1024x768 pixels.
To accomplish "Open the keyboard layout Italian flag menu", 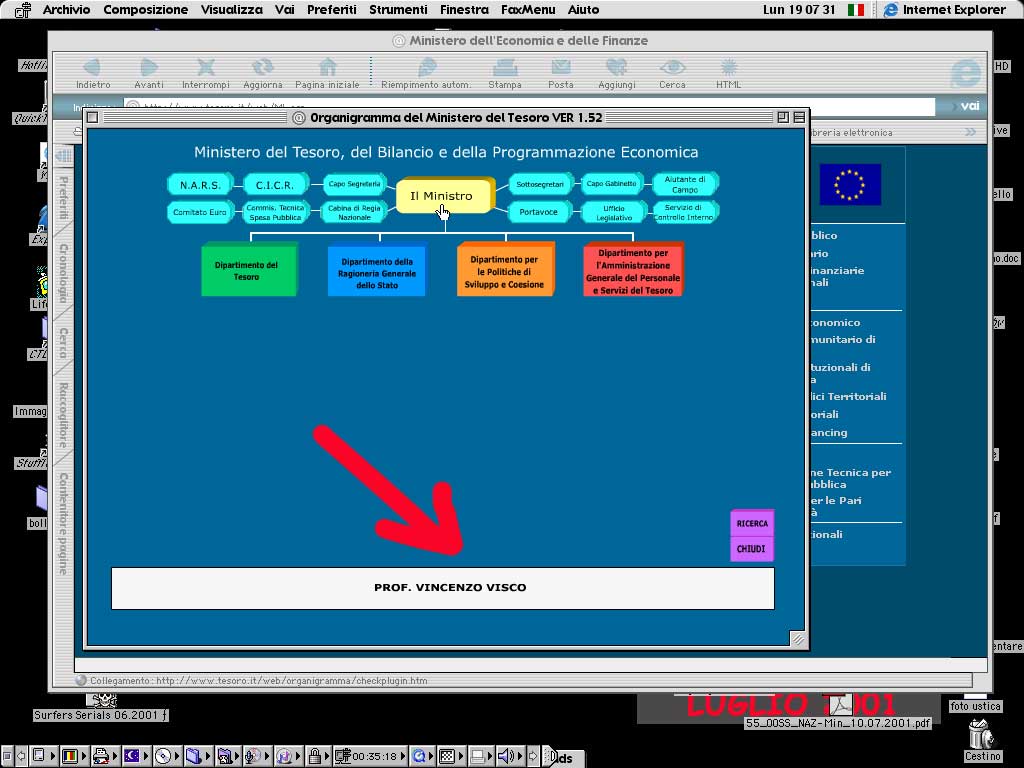I will tap(856, 10).
